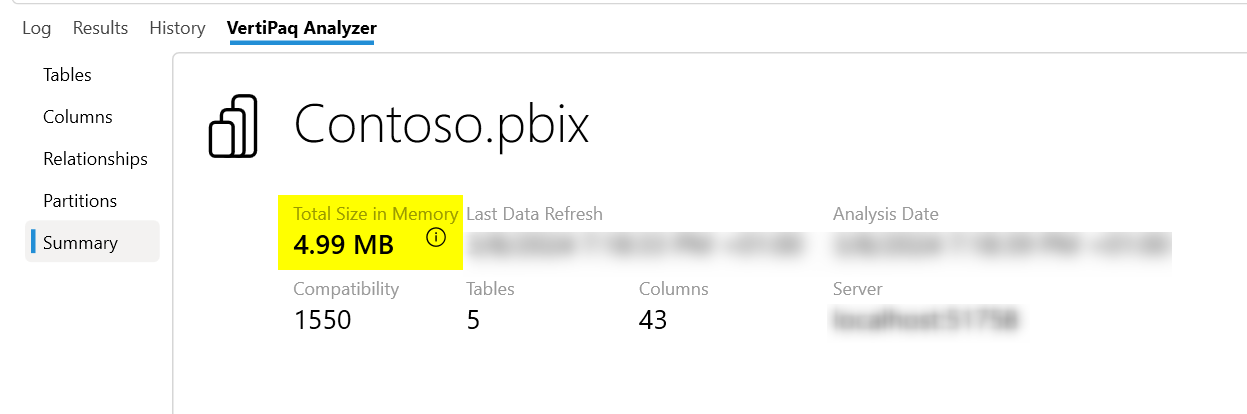Click the 4.99 MB memory size value

343,244
